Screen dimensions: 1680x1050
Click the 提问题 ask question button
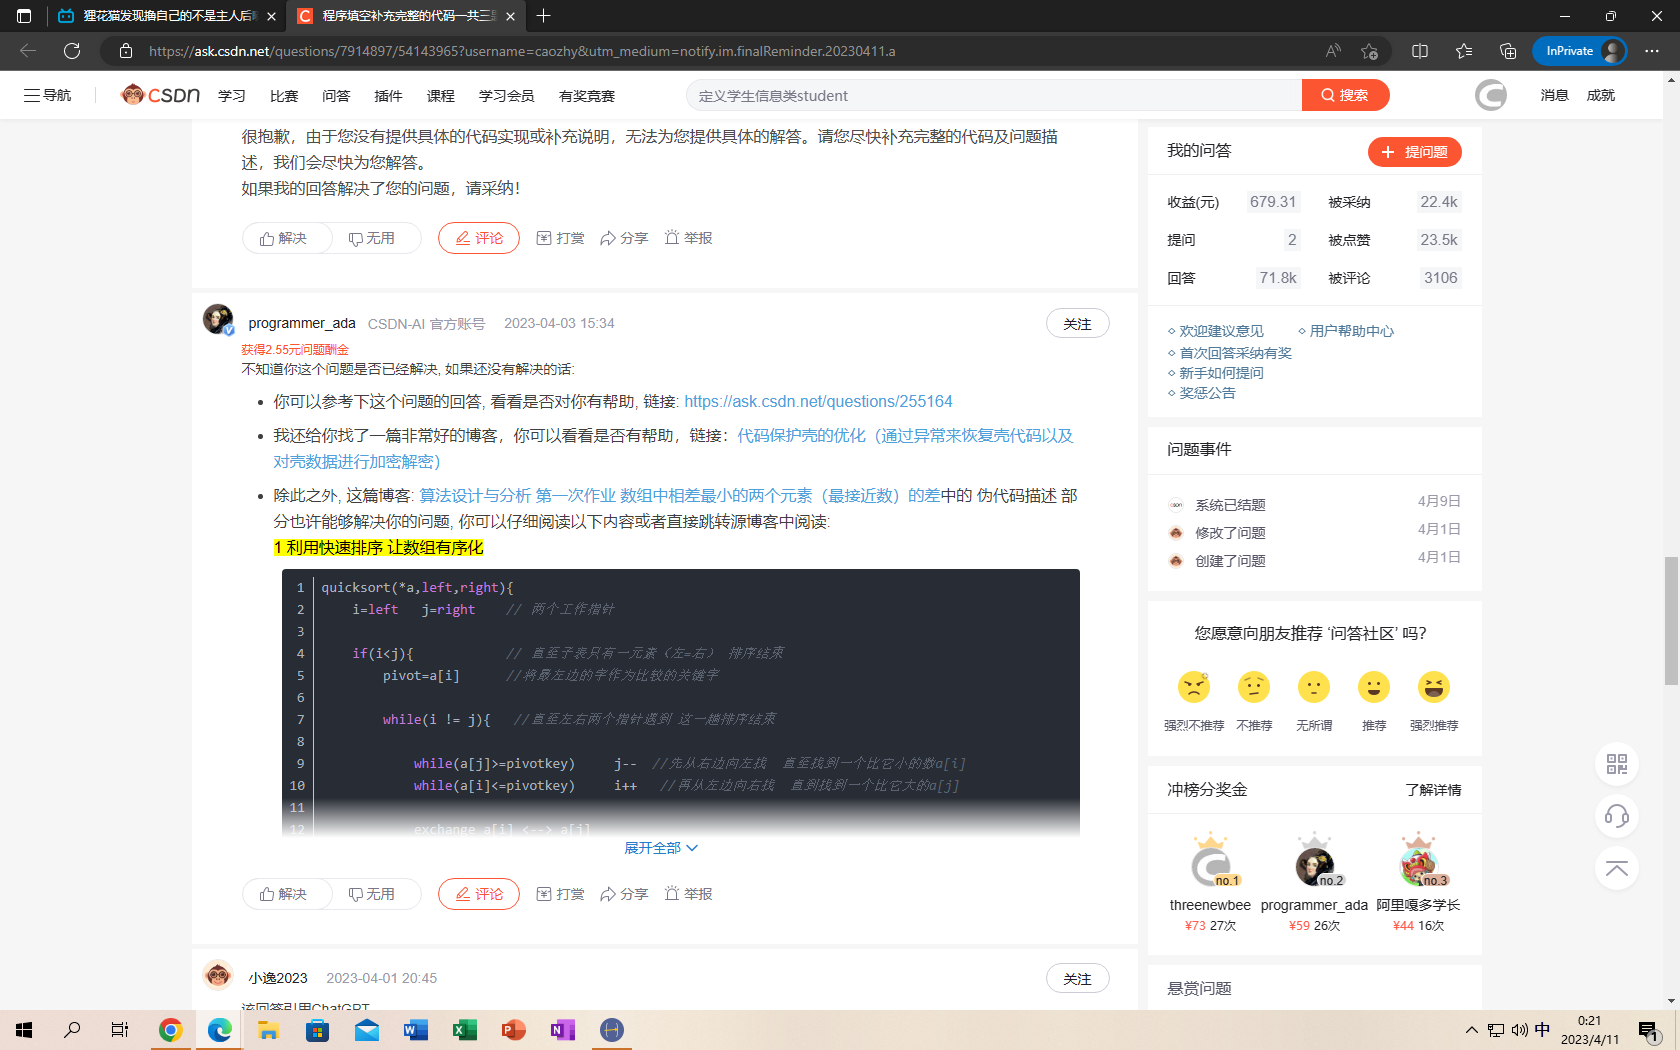pyautogui.click(x=1415, y=152)
